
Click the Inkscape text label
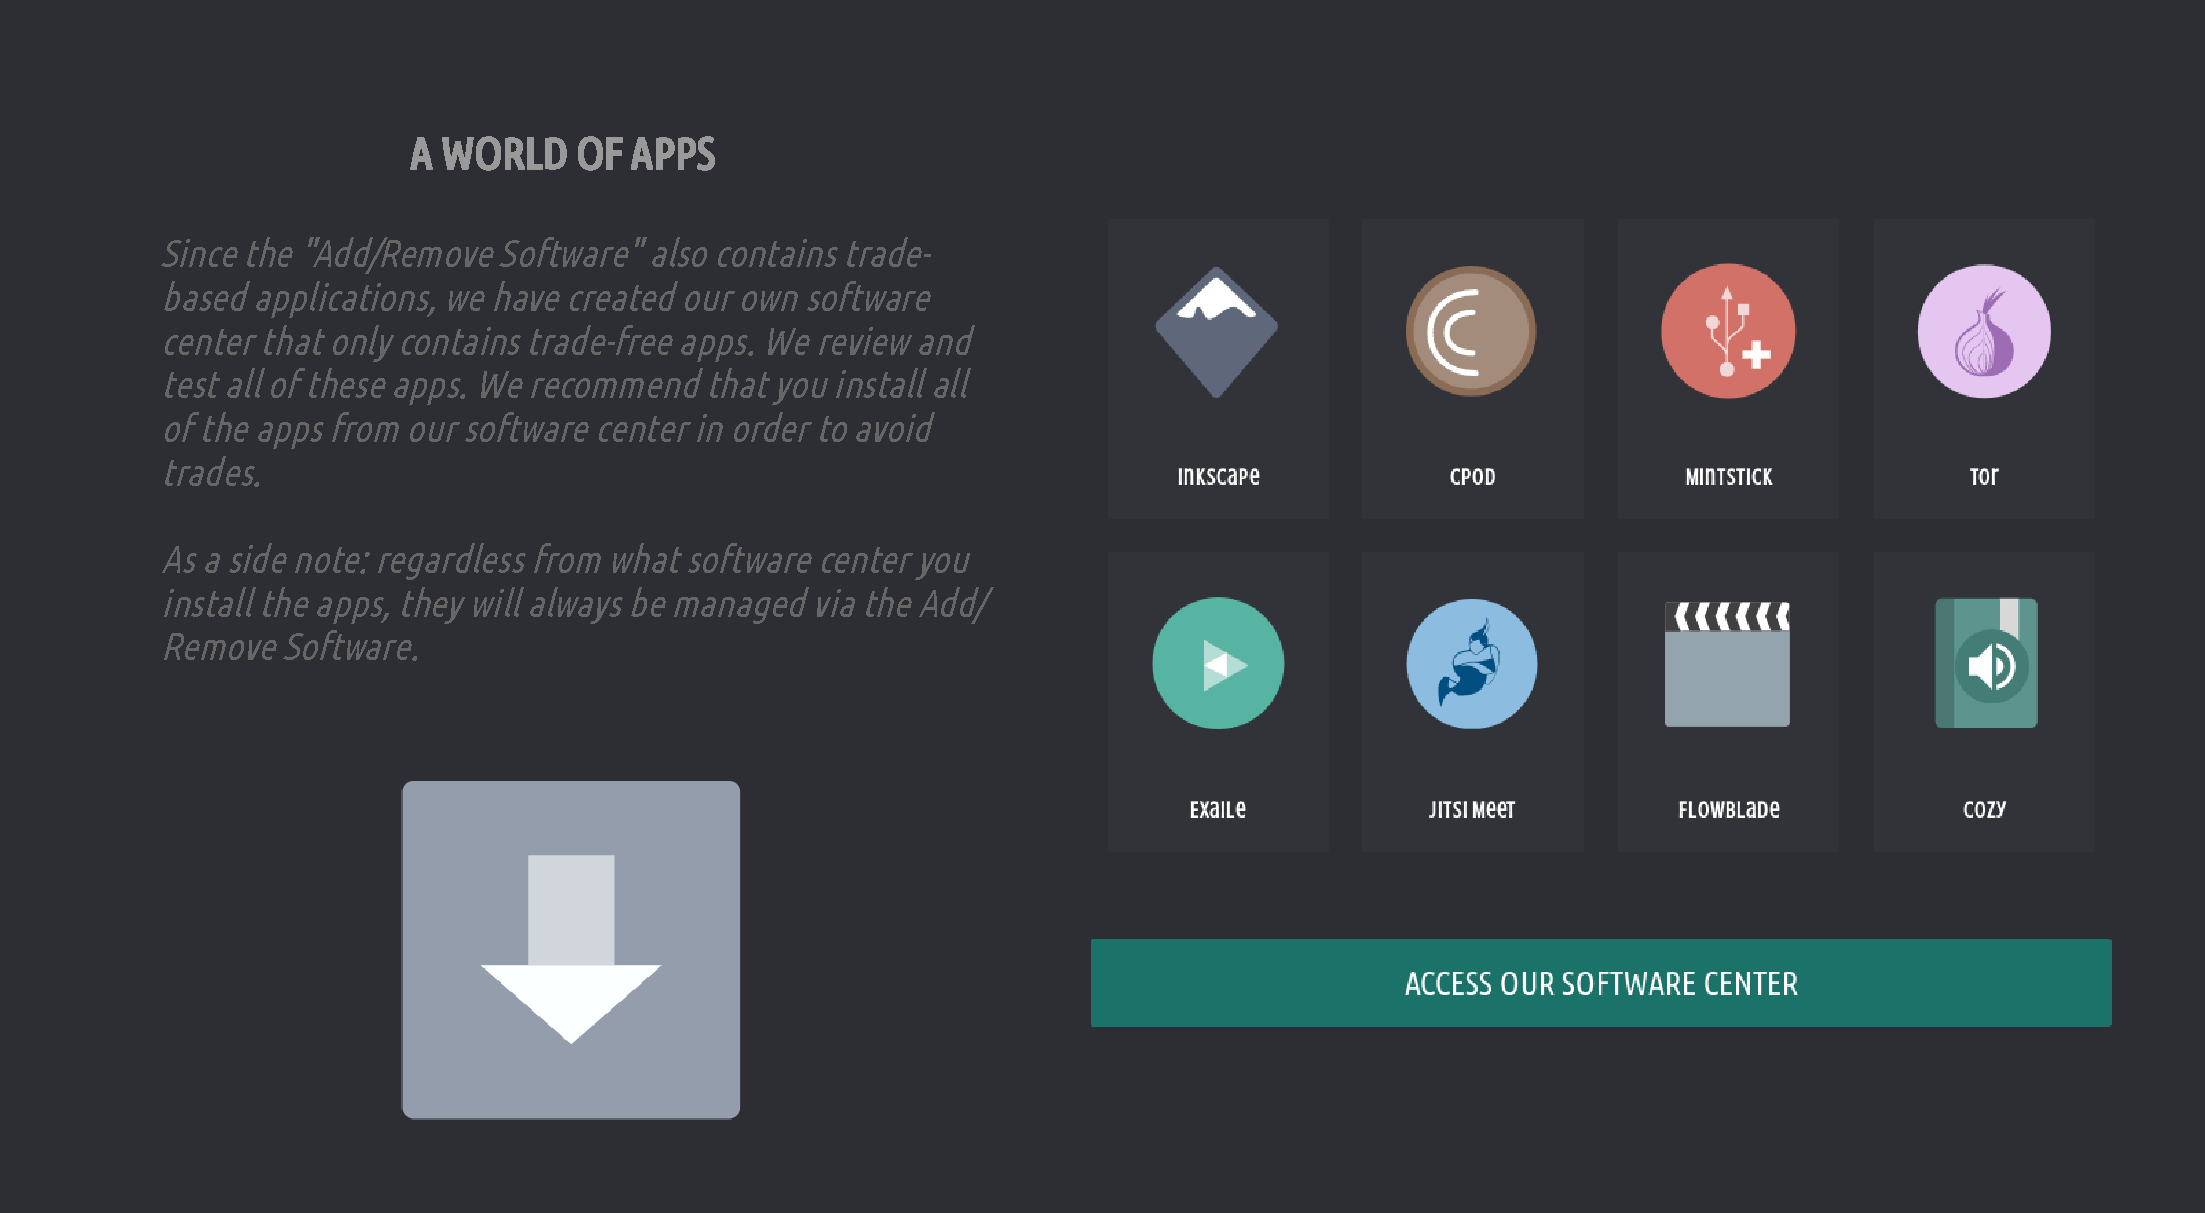(1218, 477)
